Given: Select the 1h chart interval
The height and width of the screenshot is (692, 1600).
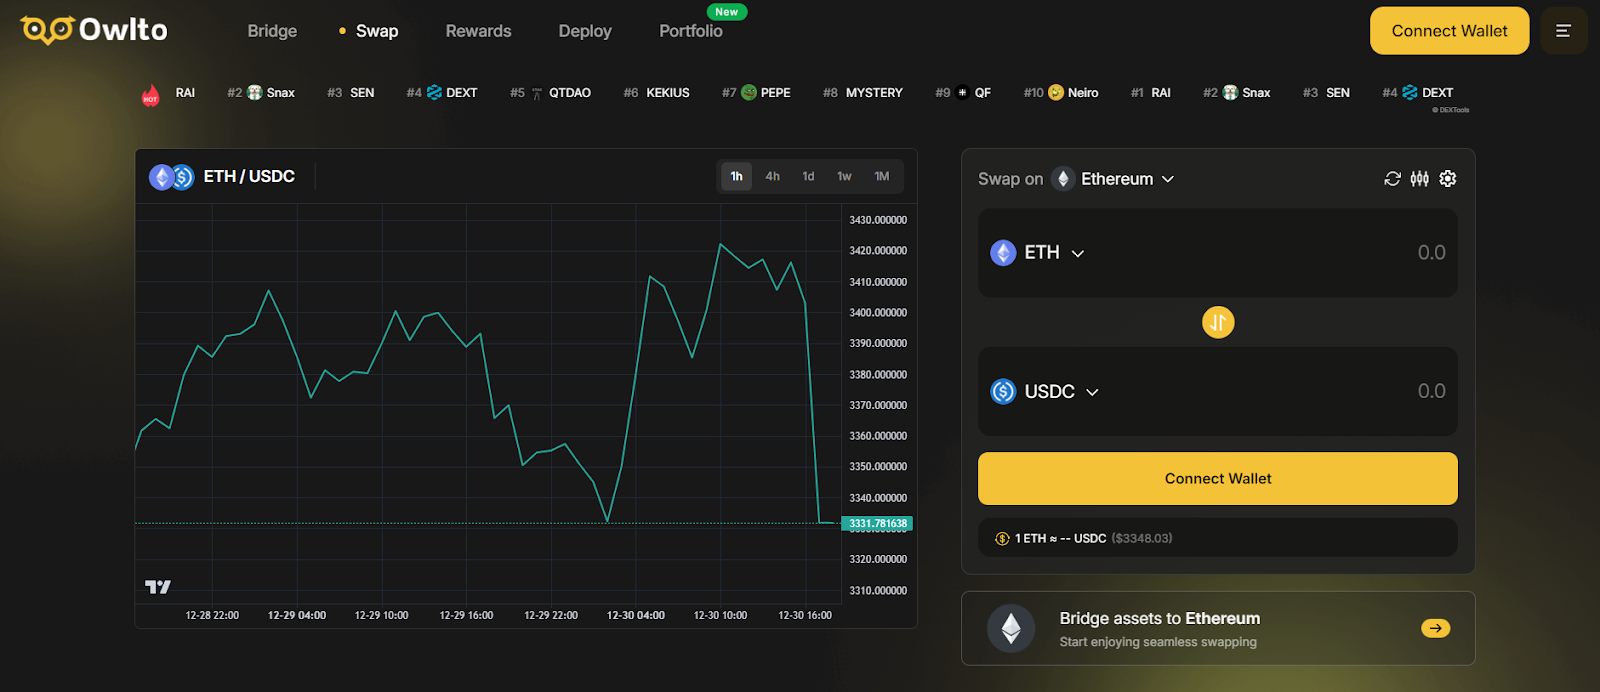Looking at the screenshot, I should pos(737,176).
